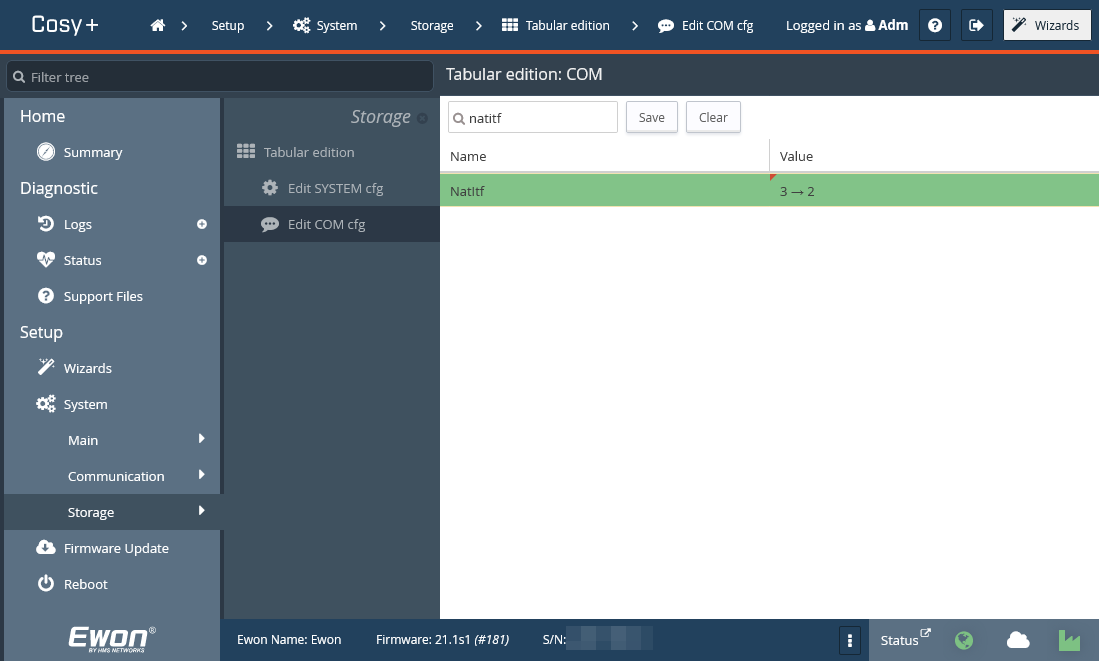Click the Clear button
Screen dimensions: 1099x661
coord(713,117)
